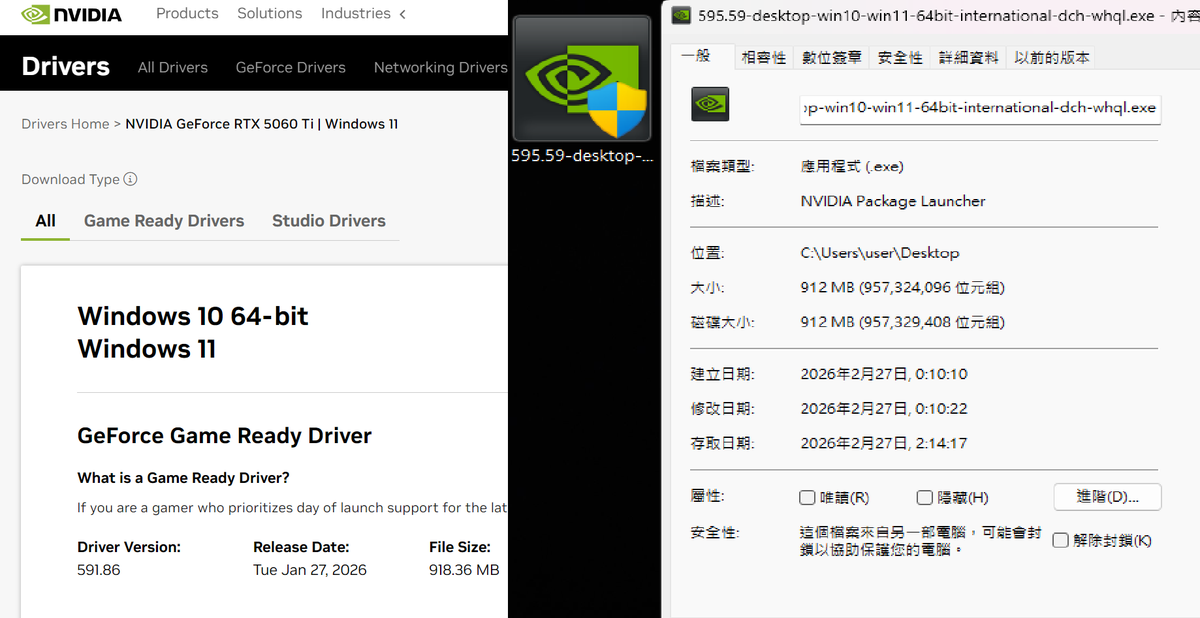The width and height of the screenshot is (1200, 618).
Task: Switch to the Studio Drivers tab
Action: (x=329, y=221)
